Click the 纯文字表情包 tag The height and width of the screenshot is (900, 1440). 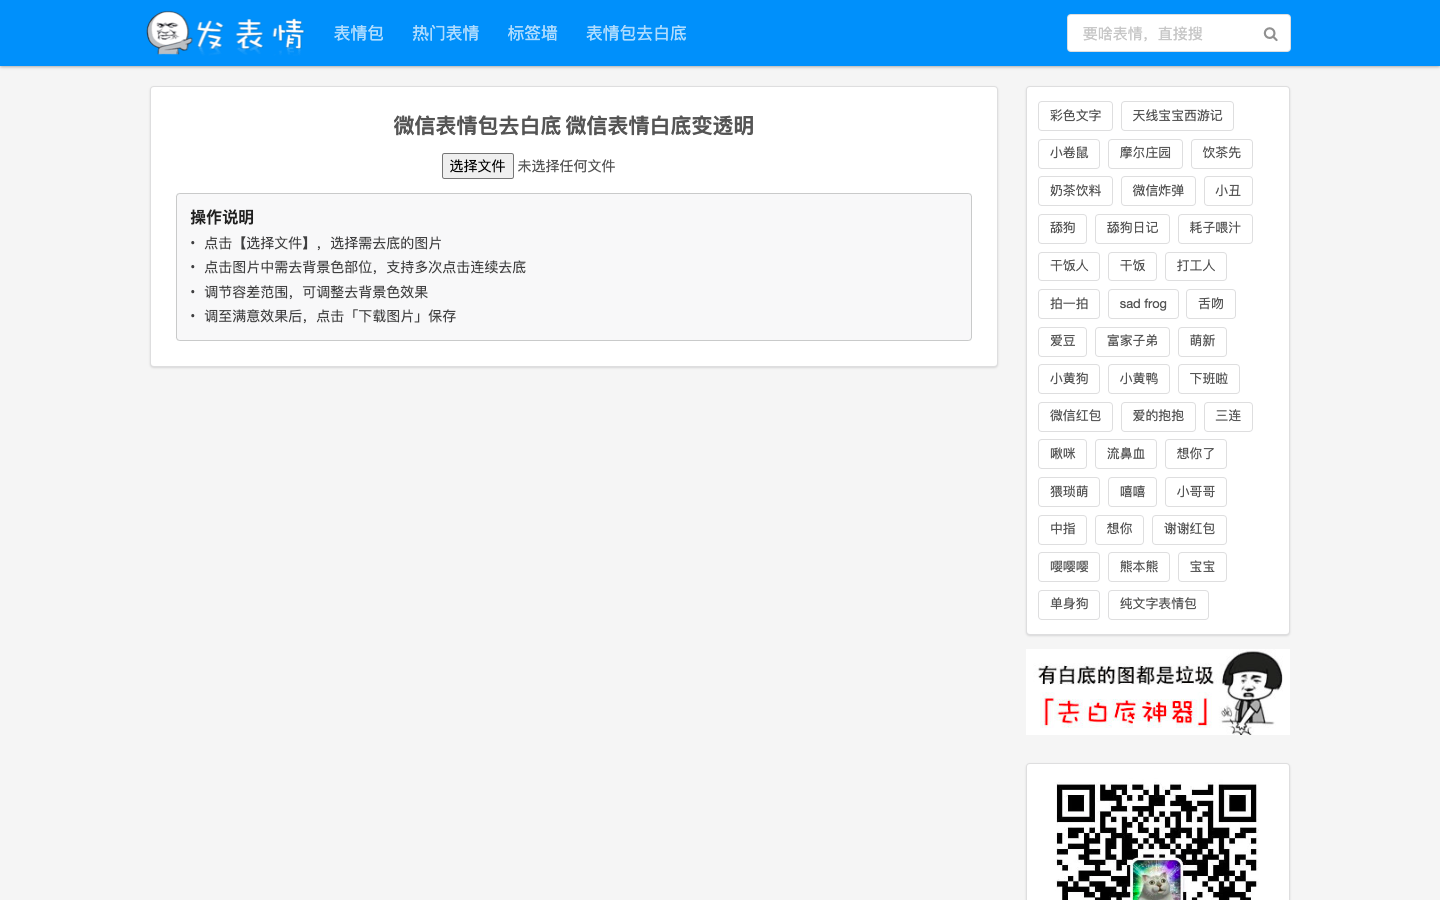click(1157, 604)
